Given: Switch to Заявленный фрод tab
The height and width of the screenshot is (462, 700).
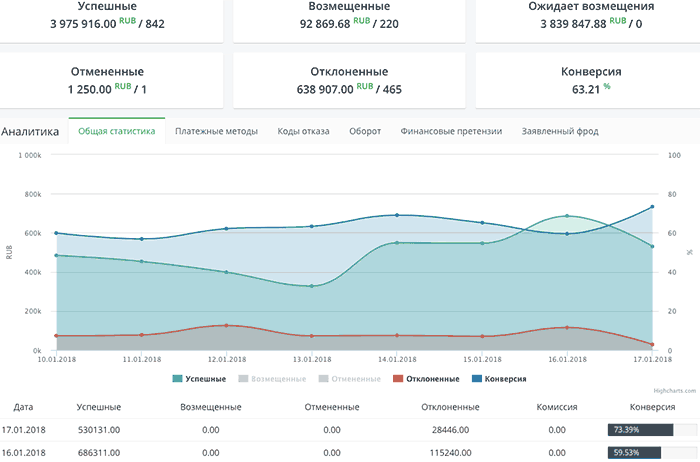Looking at the screenshot, I should click(x=560, y=131).
